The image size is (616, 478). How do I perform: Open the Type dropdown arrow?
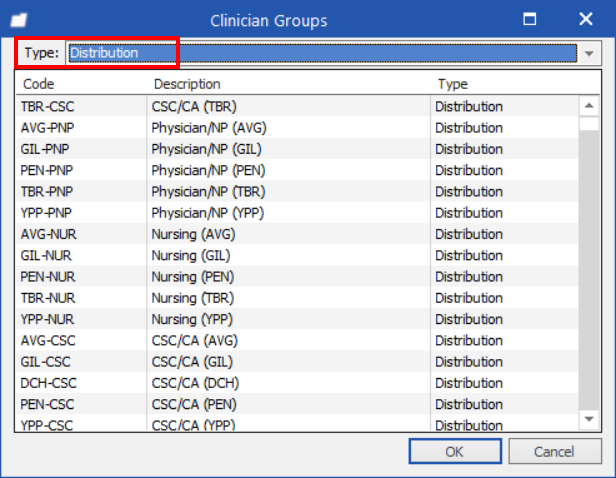(x=589, y=53)
